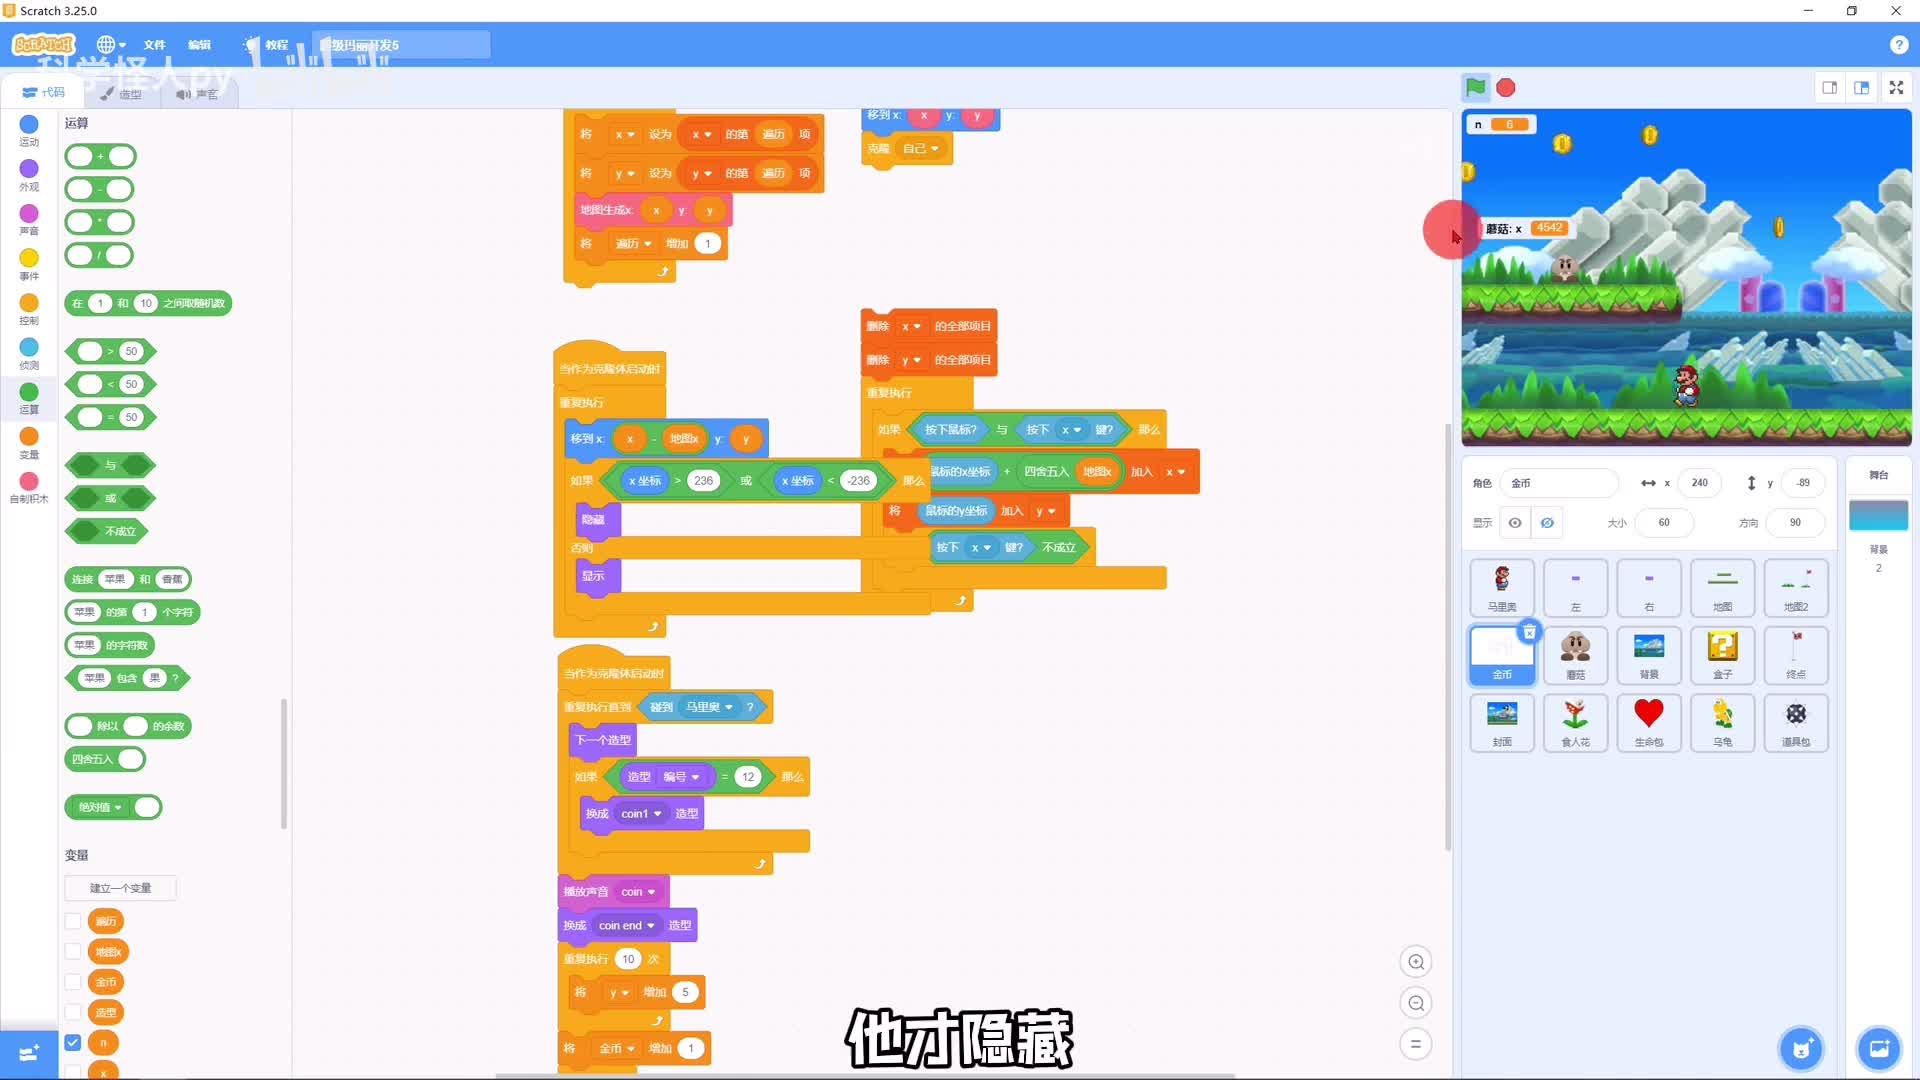Select the 控制 control category
Viewport: 1920px width, 1080px height.
point(29,310)
